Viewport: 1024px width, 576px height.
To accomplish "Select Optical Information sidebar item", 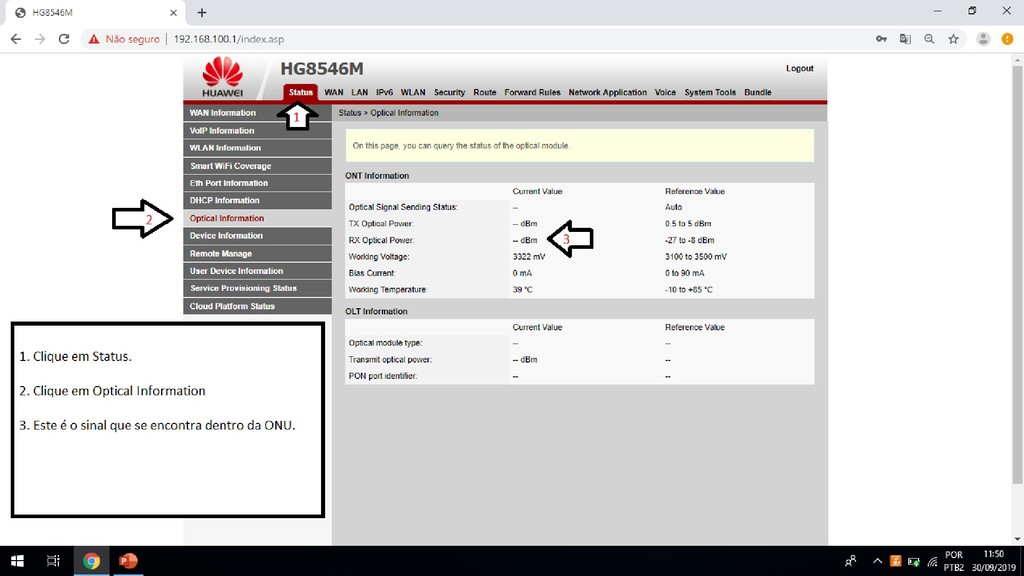I will tap(257, 218).
